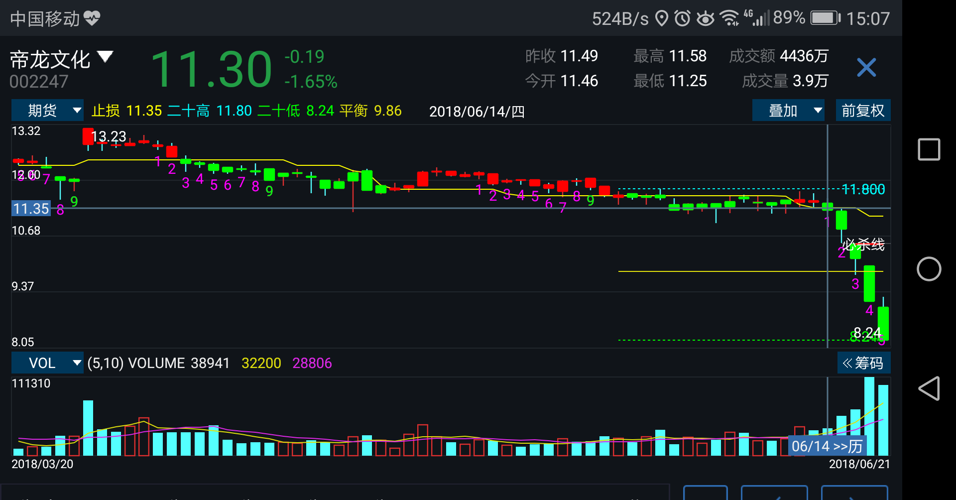Tap the VOLUME 38941 readout
The image size is (956, 500).
pos(179,363)
